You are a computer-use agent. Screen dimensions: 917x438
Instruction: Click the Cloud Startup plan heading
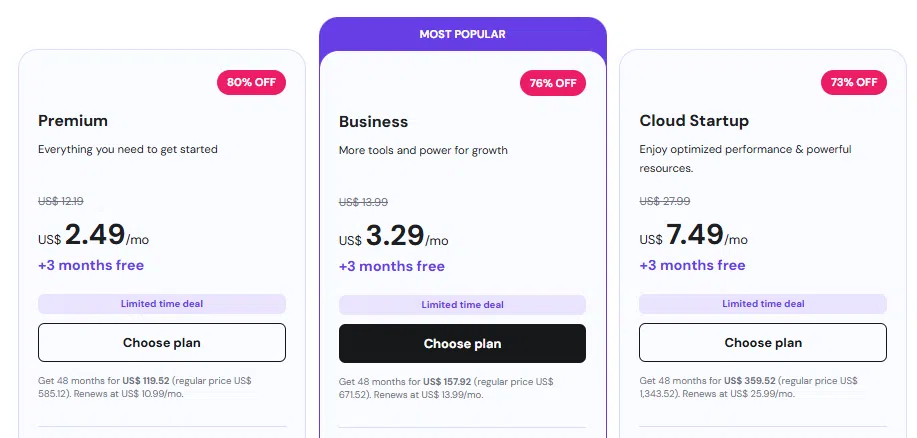[694, 121]
